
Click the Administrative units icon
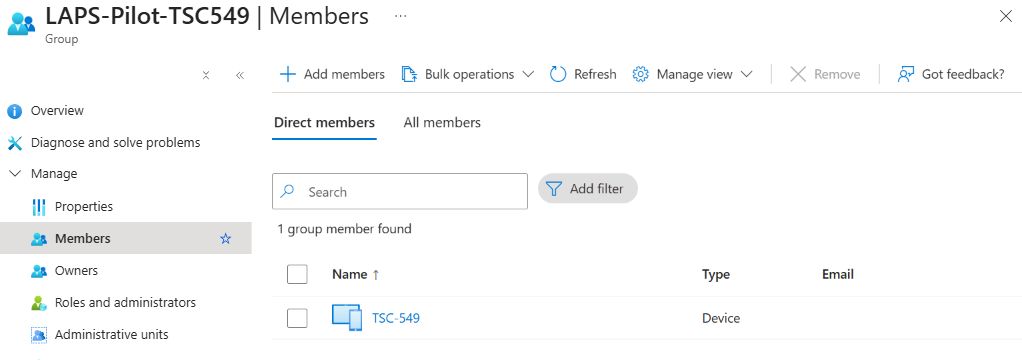pos(39,335)
